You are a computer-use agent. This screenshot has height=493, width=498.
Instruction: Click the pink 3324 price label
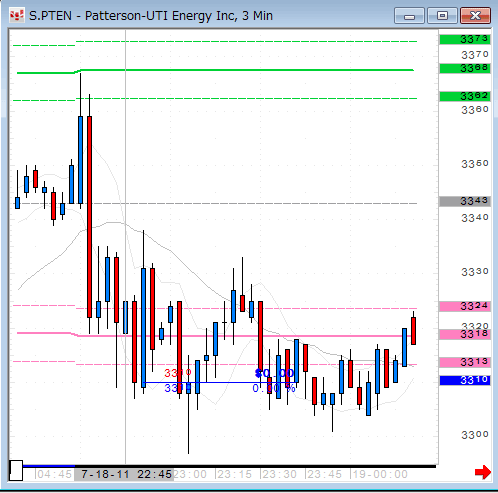pos(465,306)
